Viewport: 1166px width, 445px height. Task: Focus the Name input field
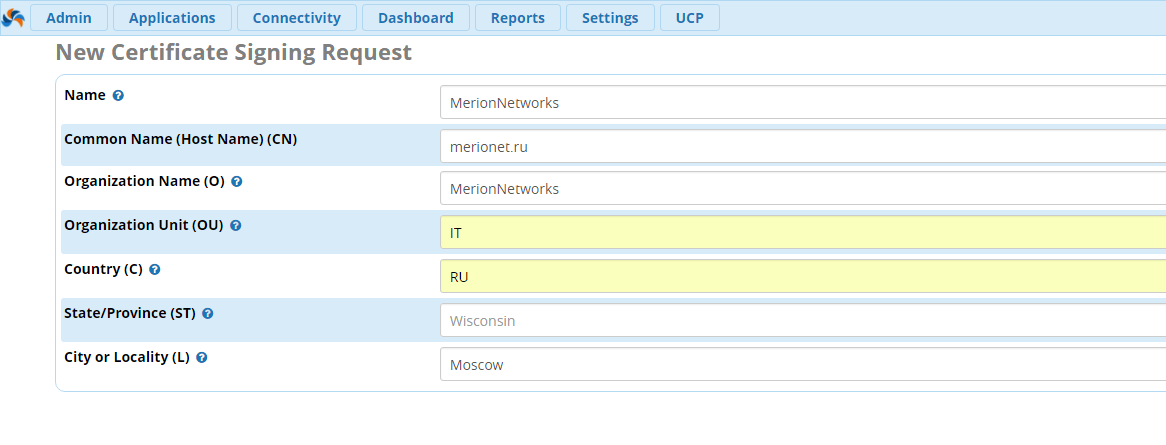pyautogui.click(x=802, y=102)
